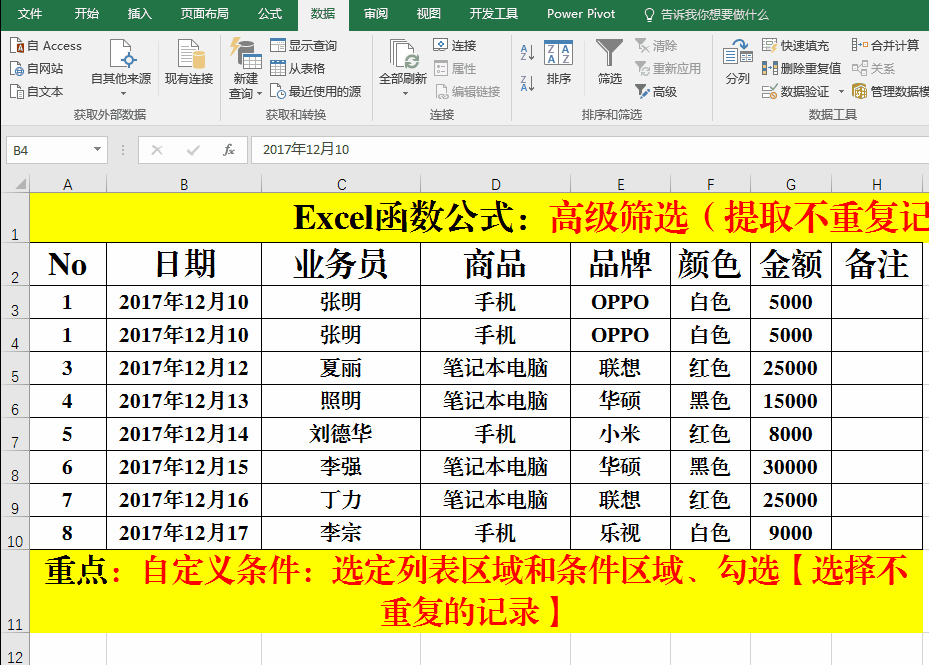Expand the 数据验证 dropdown arrow
Image resolution: width=929 pixels, height=665 pixels.
[841, 91]
